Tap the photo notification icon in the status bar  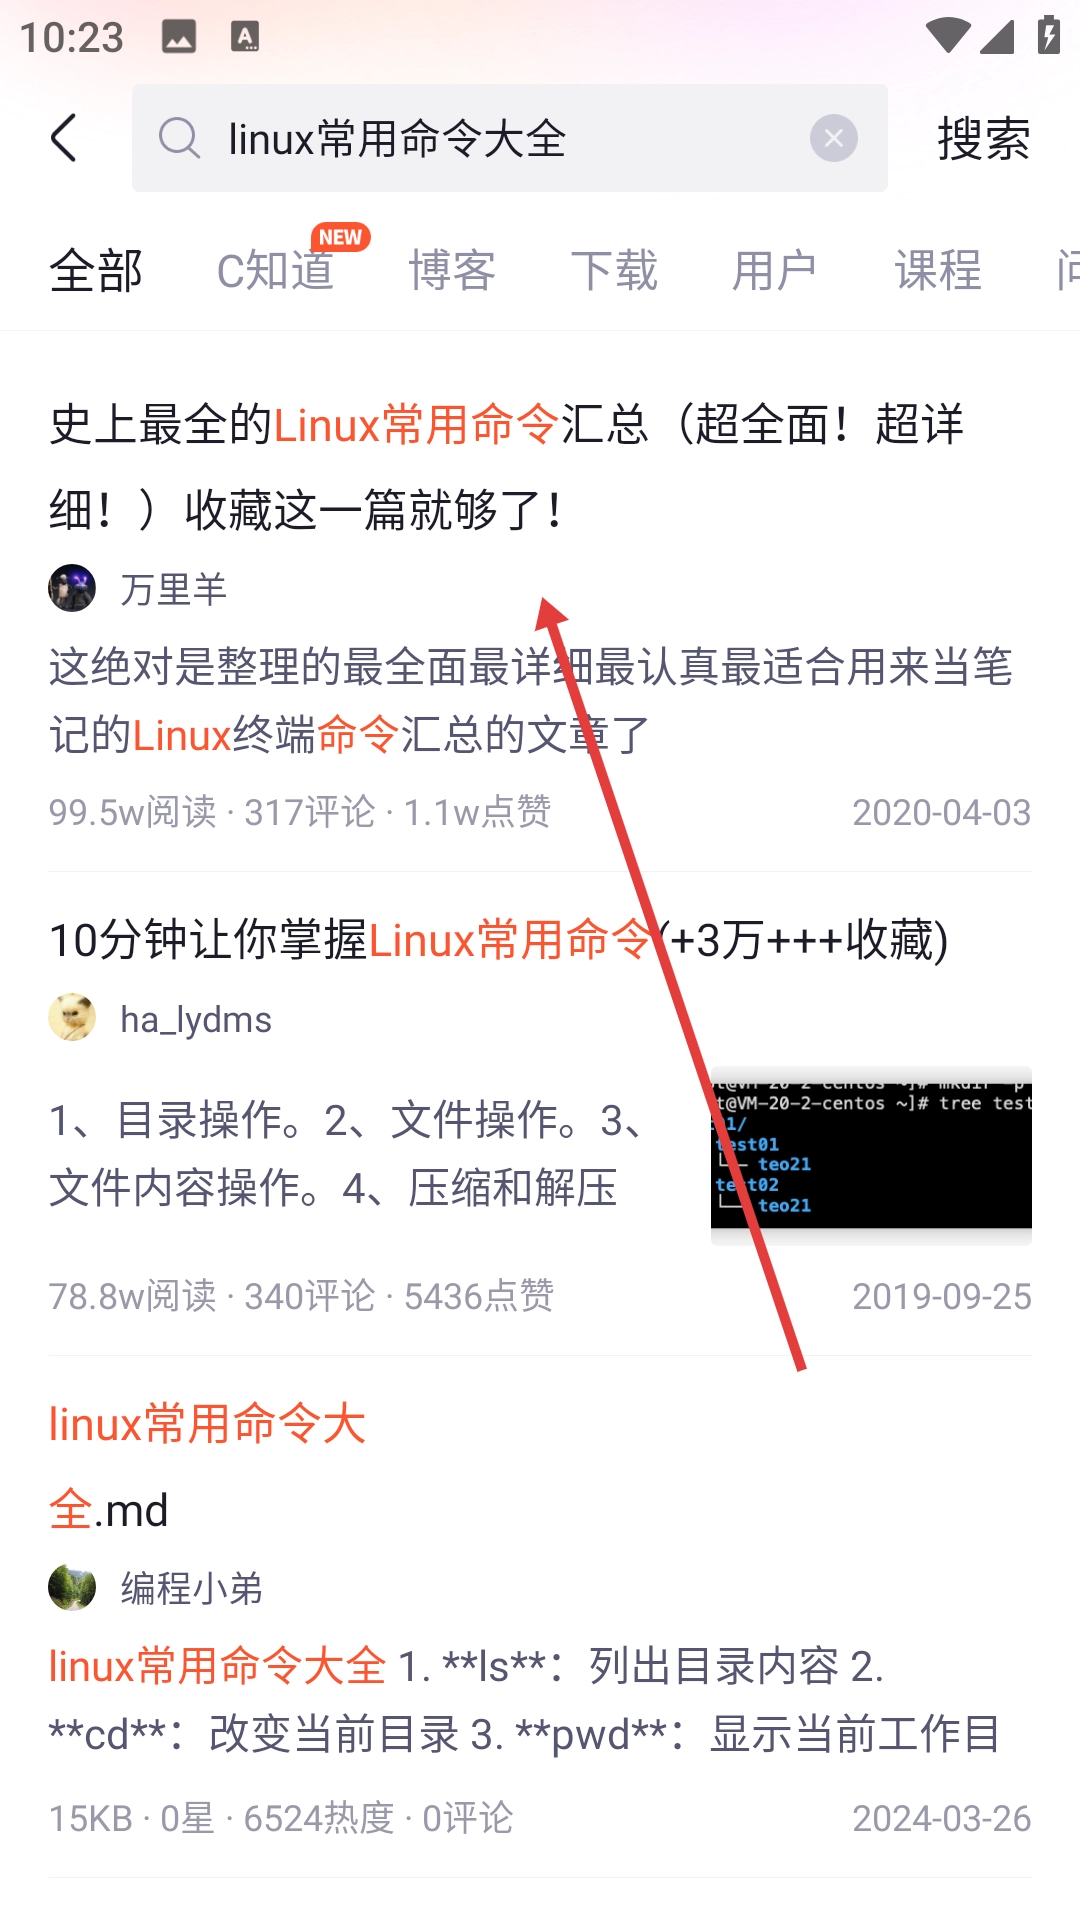[x=179, y=37]
